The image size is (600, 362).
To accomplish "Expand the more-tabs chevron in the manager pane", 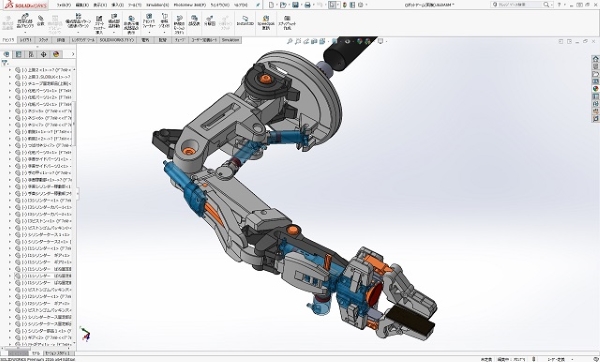I will (73, 54).
